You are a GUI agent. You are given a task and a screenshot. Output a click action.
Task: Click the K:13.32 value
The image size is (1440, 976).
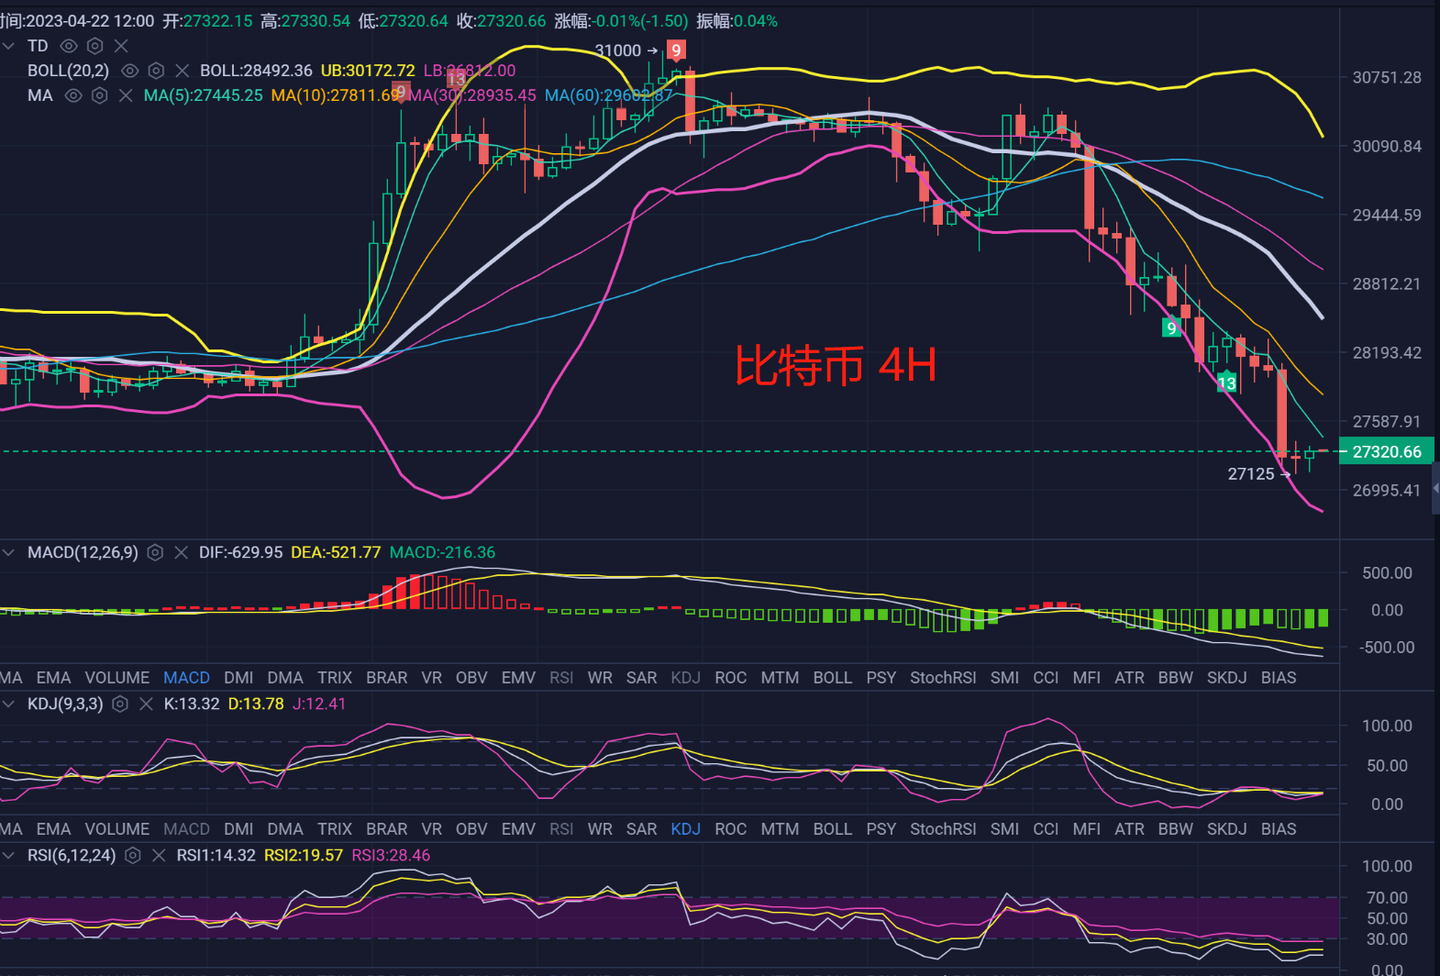pos(192,704)
